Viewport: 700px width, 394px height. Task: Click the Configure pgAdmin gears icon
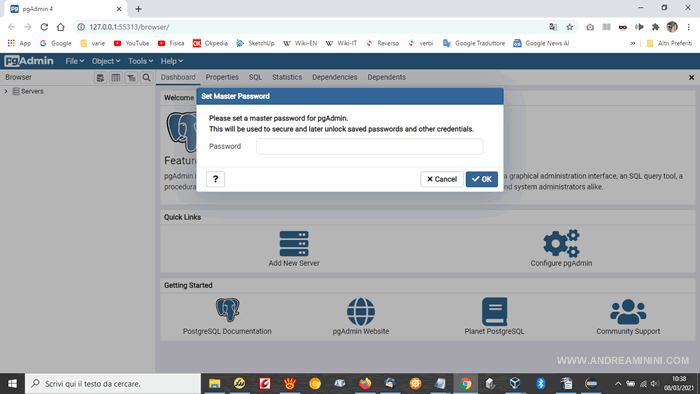click(561, 244)
